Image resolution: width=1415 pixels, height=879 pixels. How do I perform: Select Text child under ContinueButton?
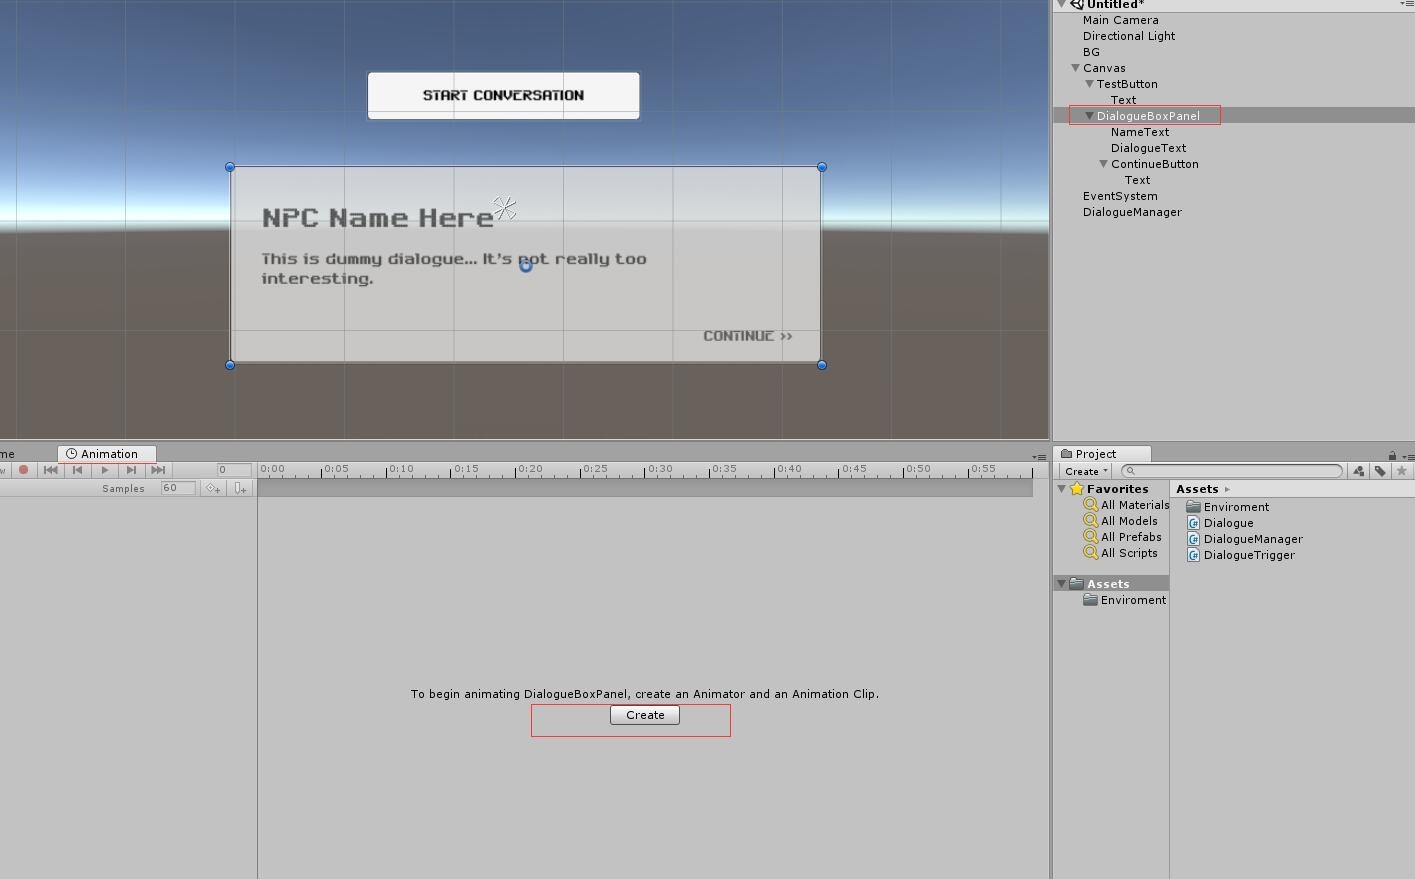click(x=1137, y=180)
